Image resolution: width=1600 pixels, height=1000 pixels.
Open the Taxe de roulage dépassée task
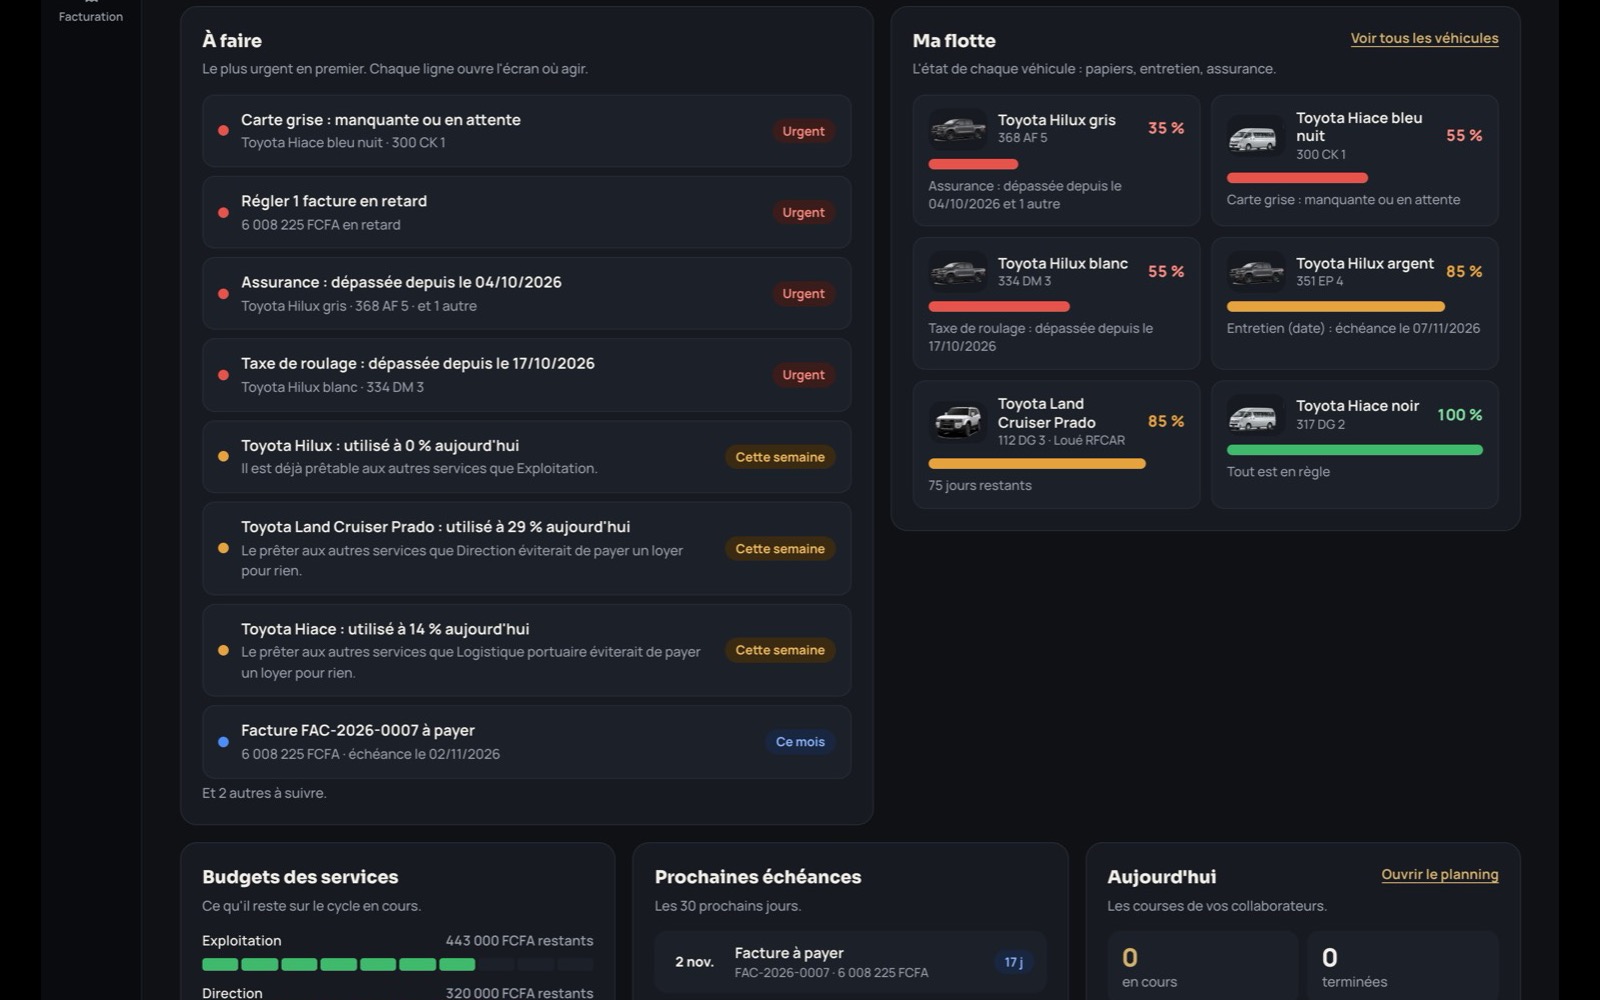[526, 375]
